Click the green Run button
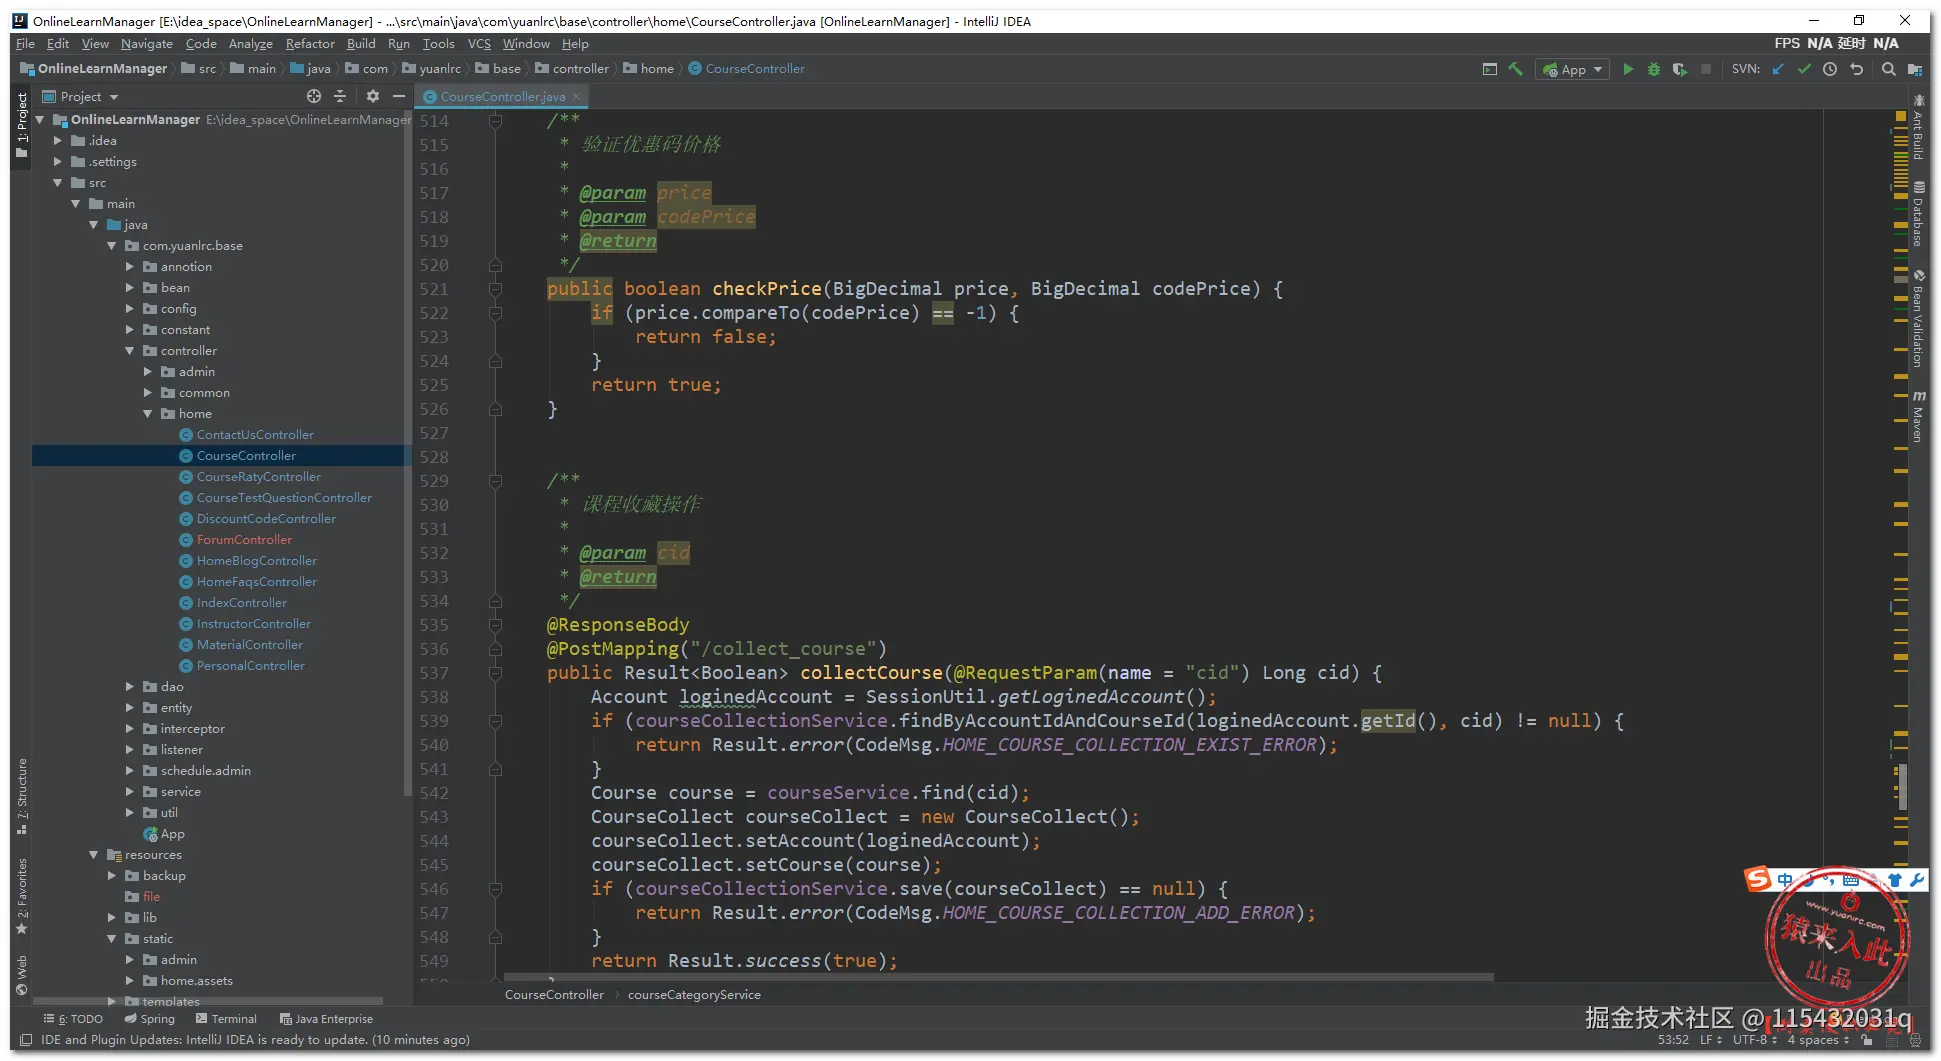 click(1628, 69)
